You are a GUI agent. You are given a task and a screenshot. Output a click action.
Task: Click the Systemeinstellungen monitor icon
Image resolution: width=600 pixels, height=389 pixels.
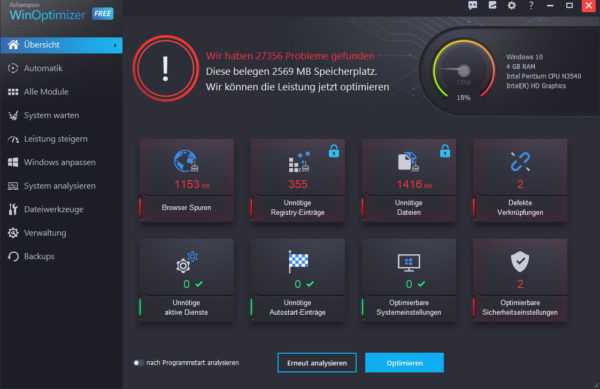click(x=409, y=263)
